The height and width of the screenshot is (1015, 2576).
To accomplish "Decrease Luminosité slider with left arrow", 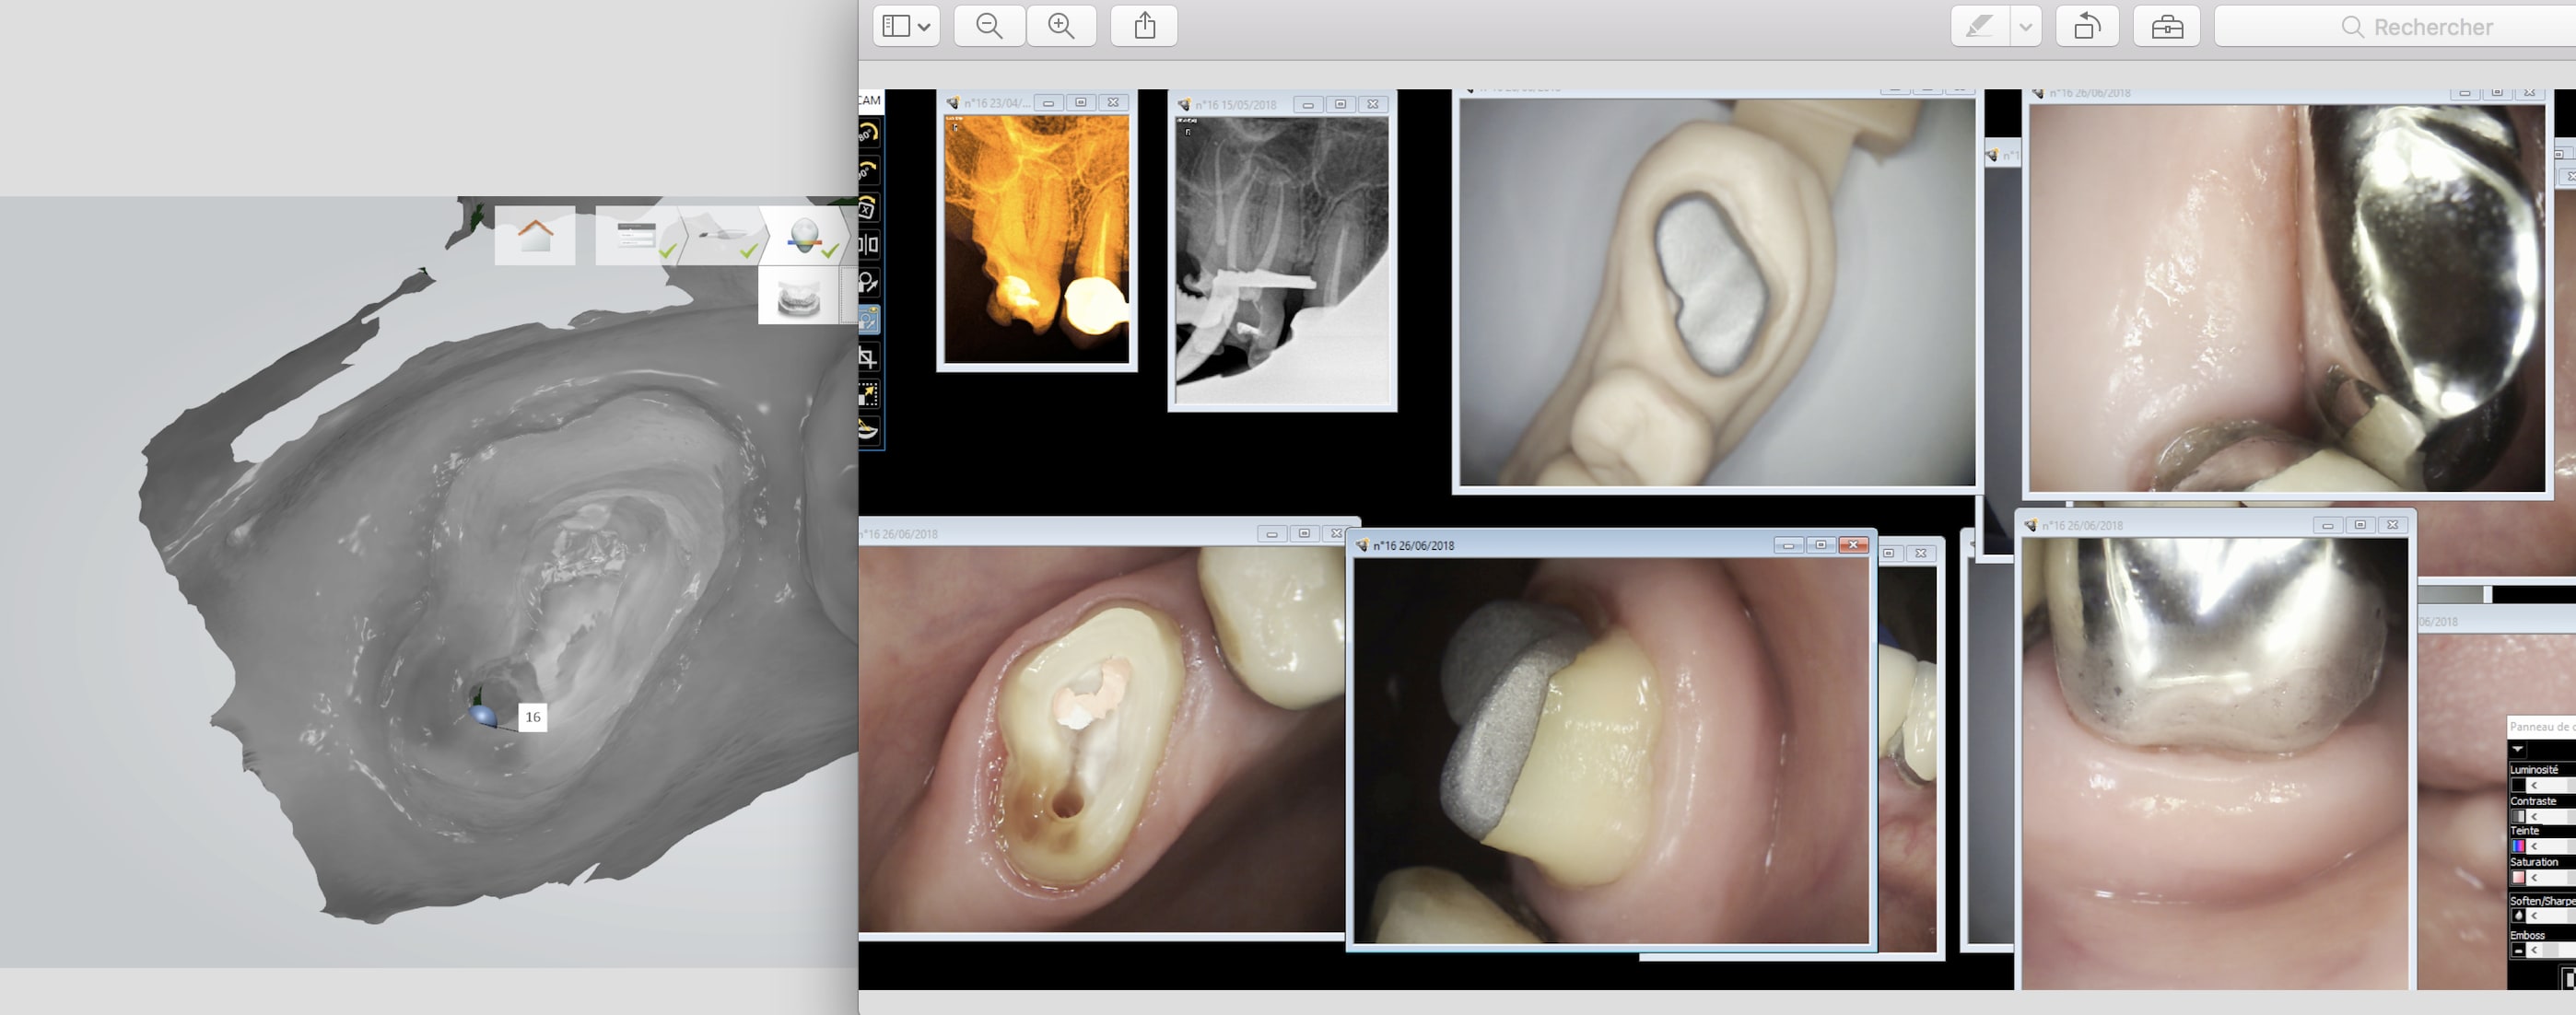I will click(2533, 785).
